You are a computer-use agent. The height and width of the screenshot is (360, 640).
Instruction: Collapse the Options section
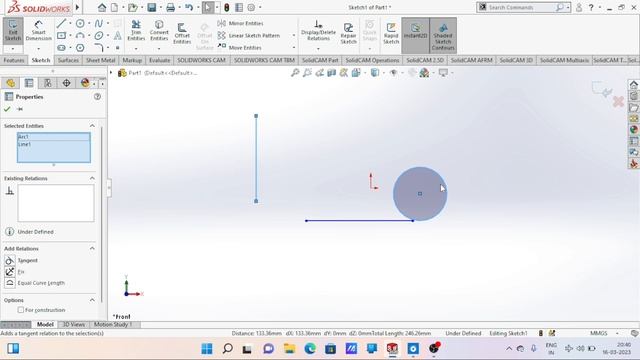tap(92, 300)
